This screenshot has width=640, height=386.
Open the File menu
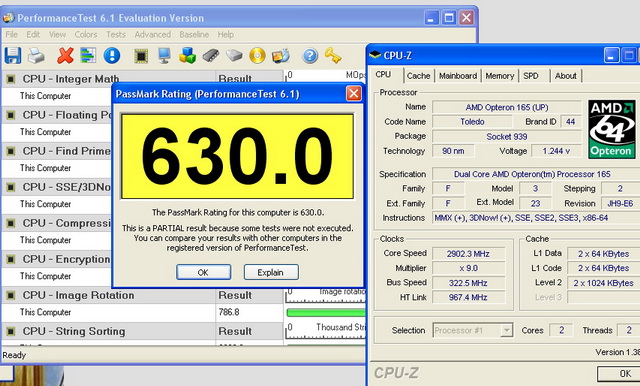pyautogui.click(x=11, y=35)
